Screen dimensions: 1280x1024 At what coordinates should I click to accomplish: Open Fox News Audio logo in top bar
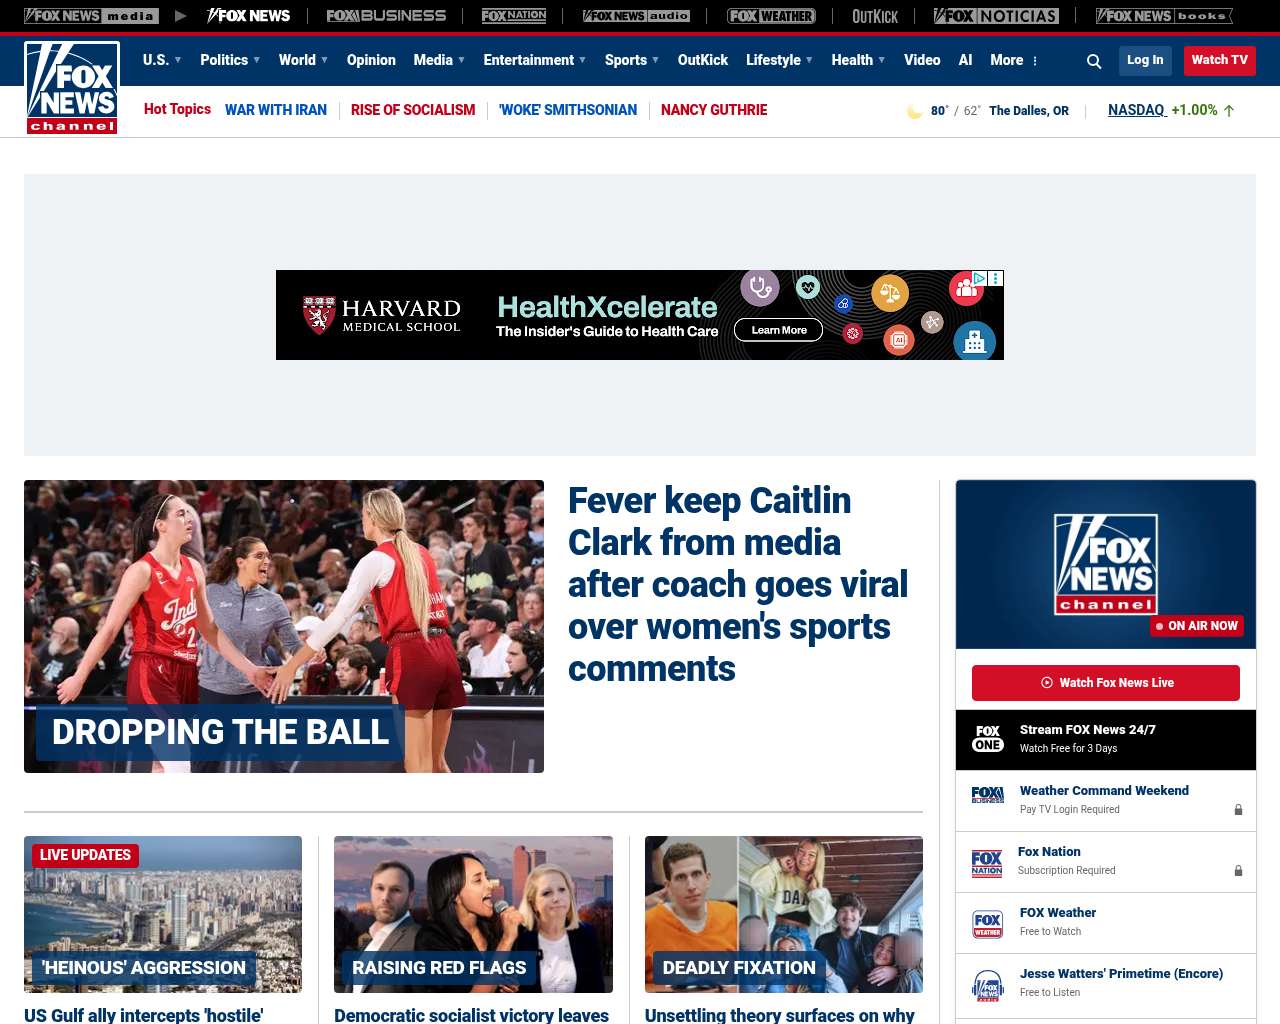(636, 16)
